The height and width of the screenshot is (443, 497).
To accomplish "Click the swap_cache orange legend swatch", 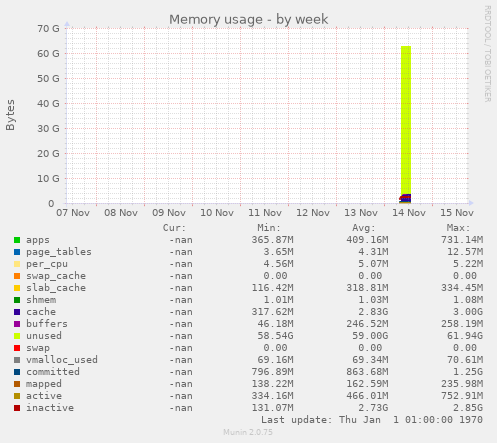I will click(17, 276).
